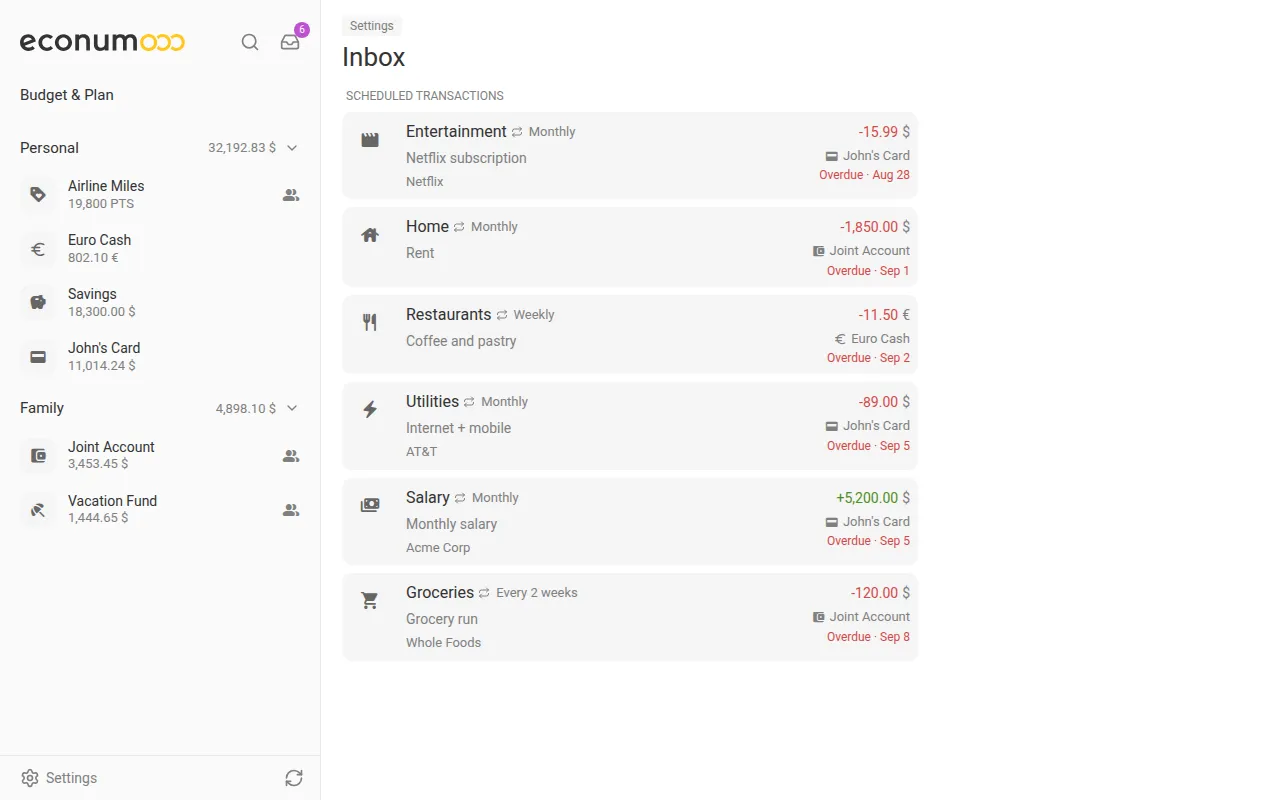Click the Acme Corp payee text
1280x800 pixels.
pyautogui.click(x=438, y=548)
